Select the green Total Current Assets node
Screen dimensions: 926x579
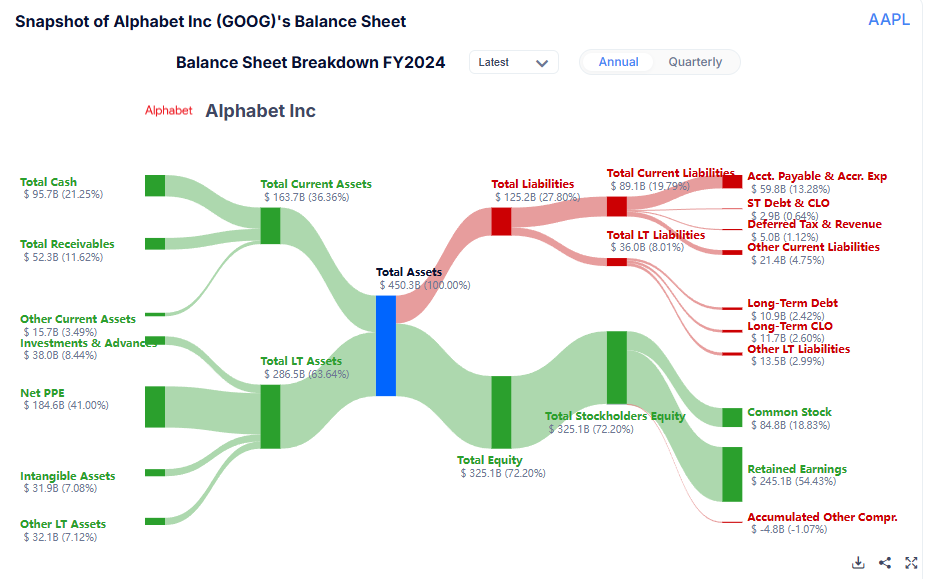click(x=270, y=226)
